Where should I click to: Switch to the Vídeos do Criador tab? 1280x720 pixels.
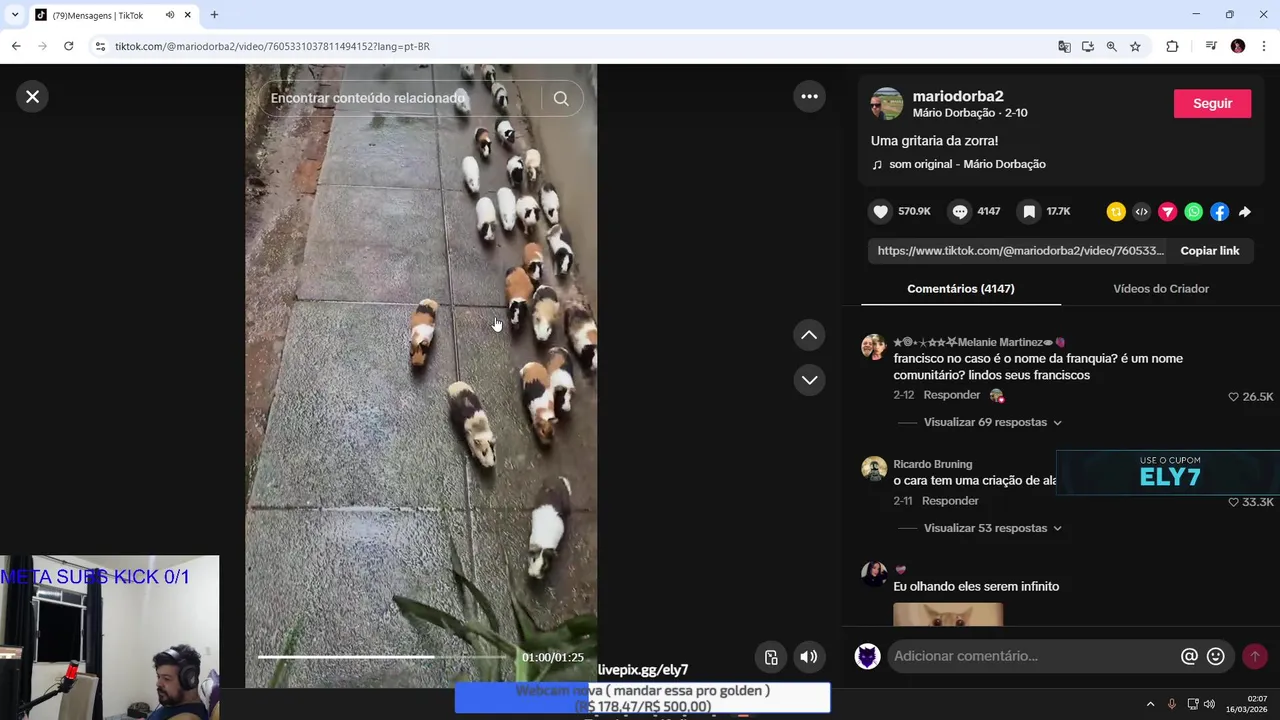pyautogui.click(x=1161, y=288)
